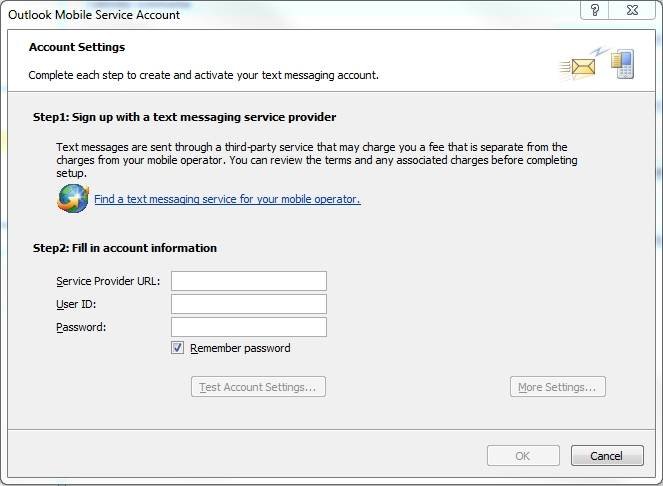Confirm with the OK button
The width and height of the screenshot is (663, 486).
point(523,456)
